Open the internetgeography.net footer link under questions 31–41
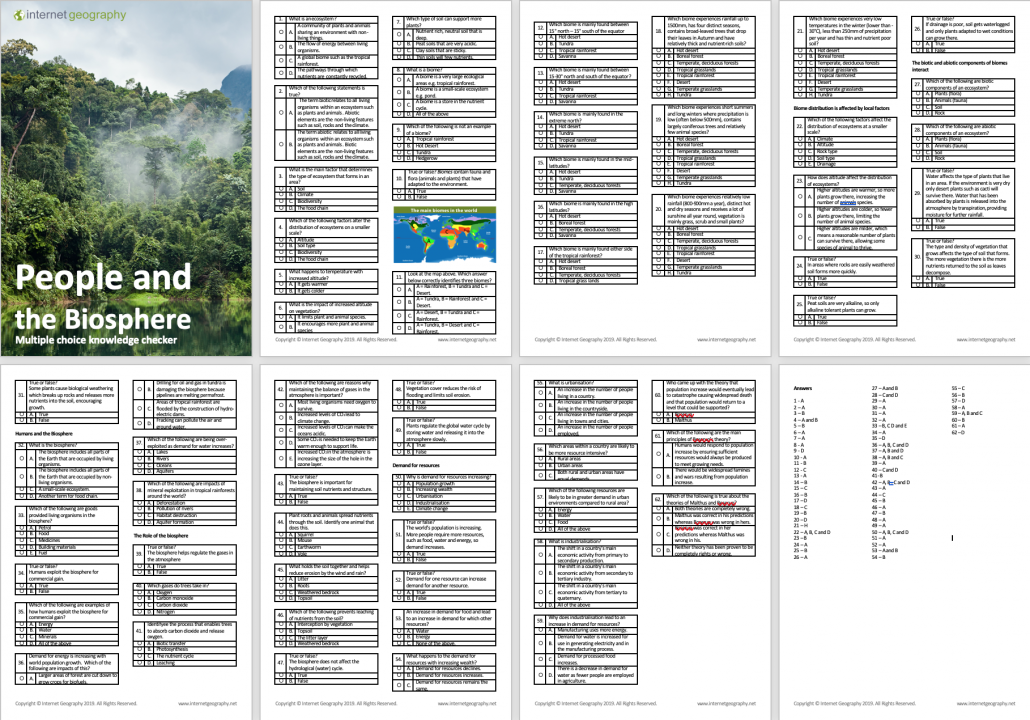Image resolution: width=1030 pixels, height=720 pixels. click(x=207, y=704)
